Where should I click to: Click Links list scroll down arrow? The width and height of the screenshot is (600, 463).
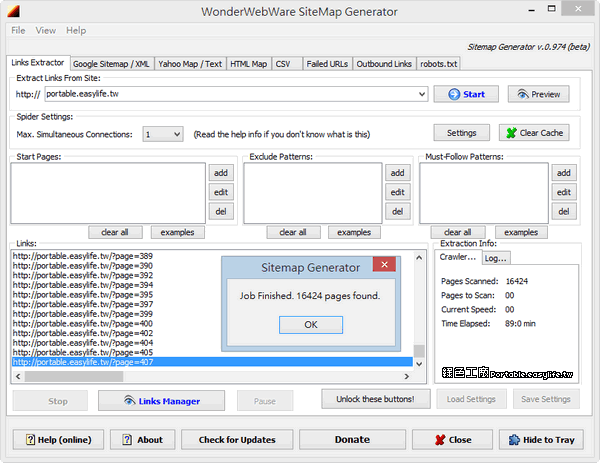click(x=419, y=364)
